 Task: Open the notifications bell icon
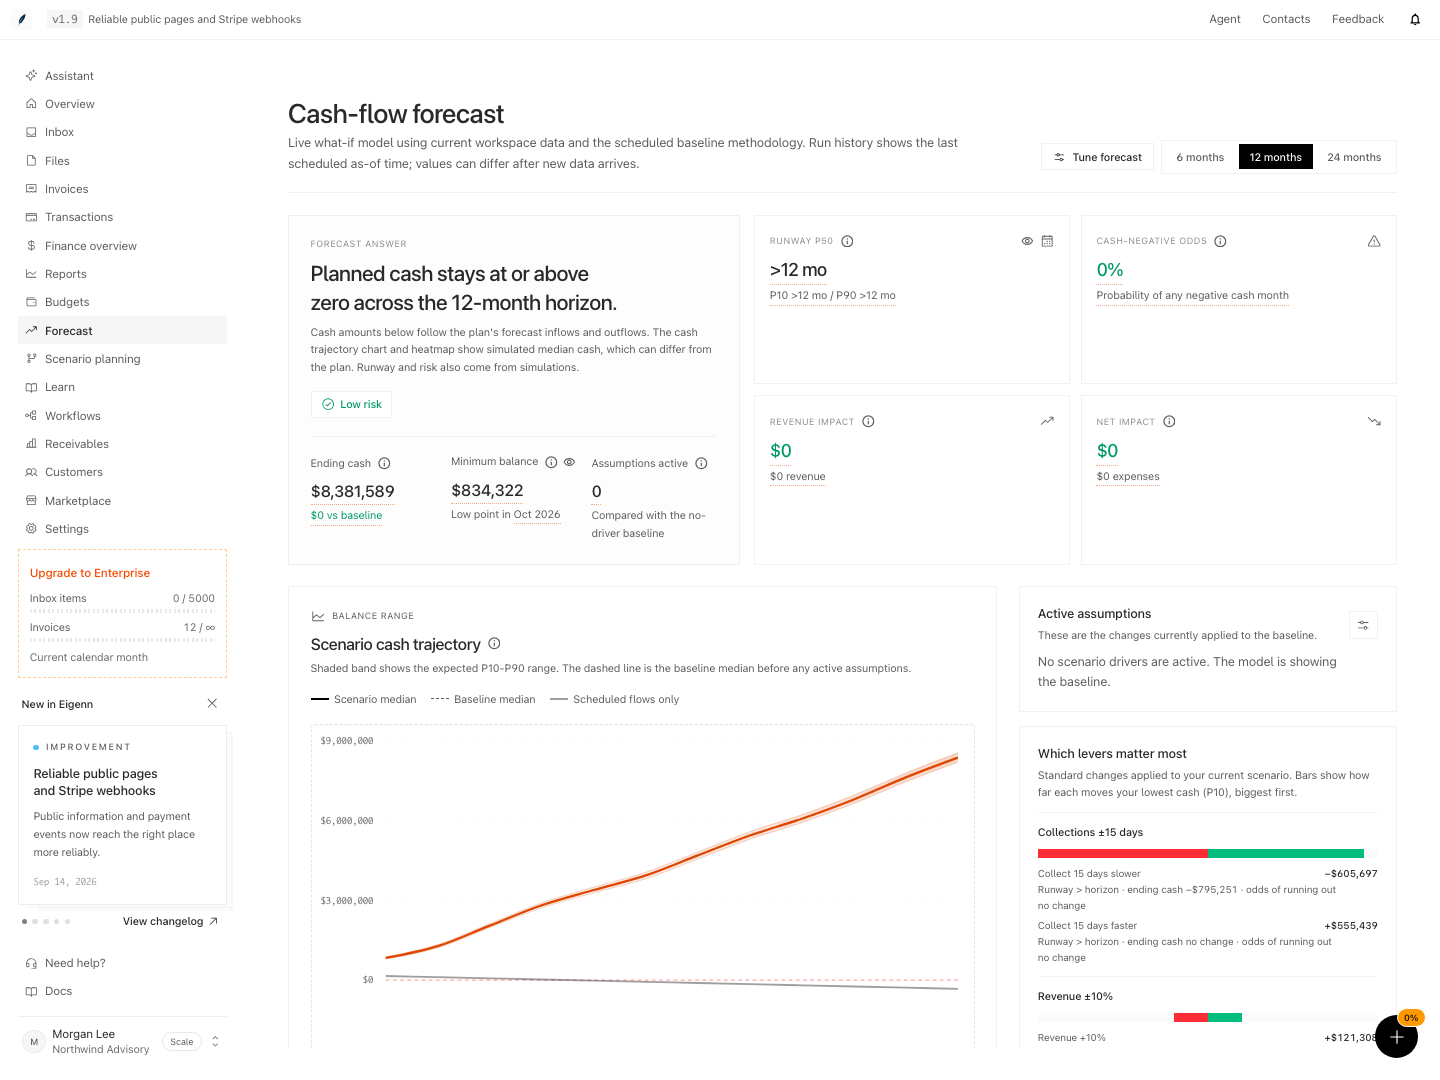[1415, 19]
